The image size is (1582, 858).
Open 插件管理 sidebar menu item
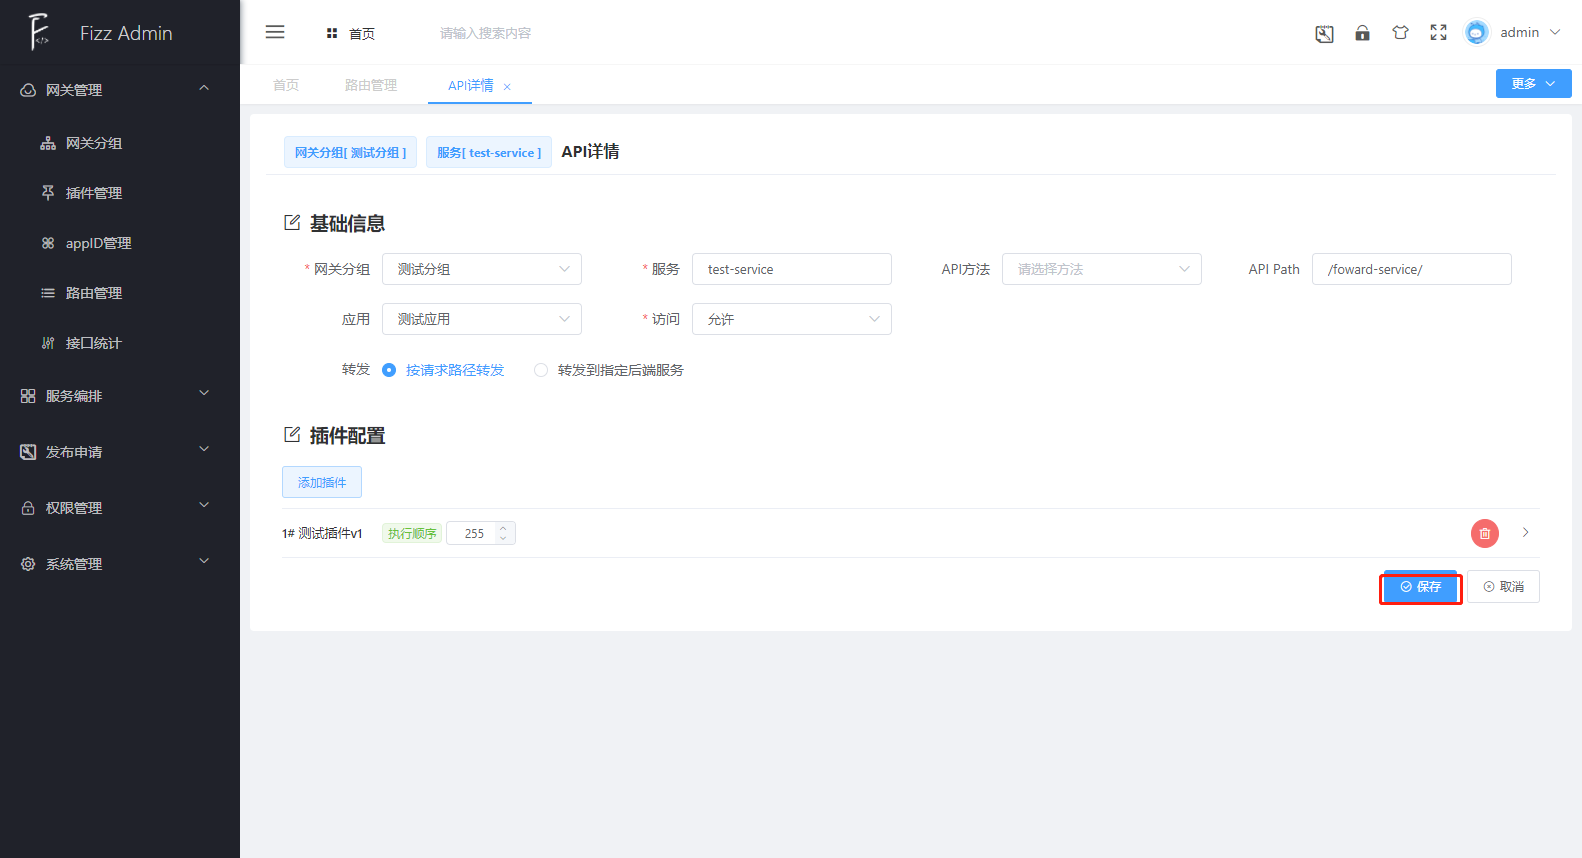120,193
